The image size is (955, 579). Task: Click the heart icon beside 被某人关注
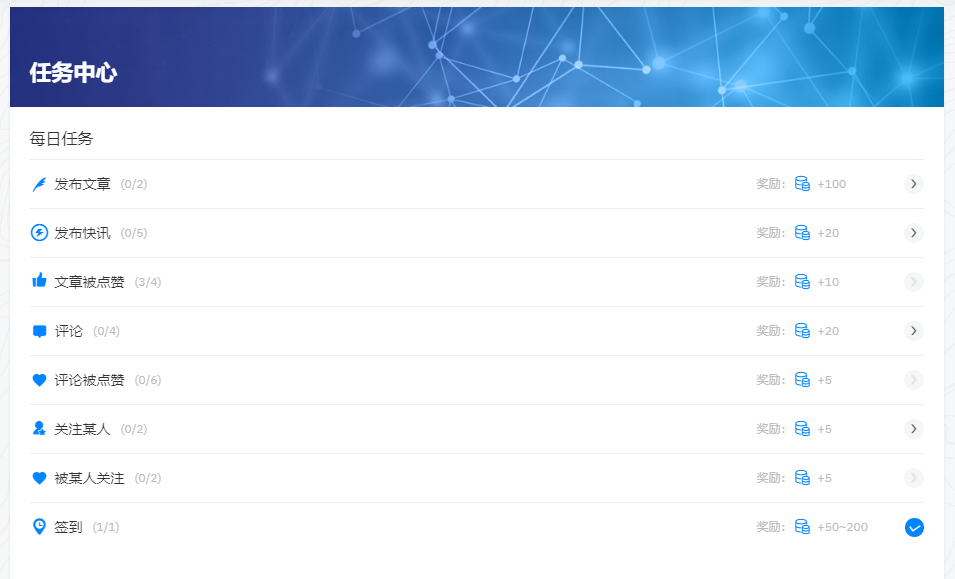coord(39,478)
